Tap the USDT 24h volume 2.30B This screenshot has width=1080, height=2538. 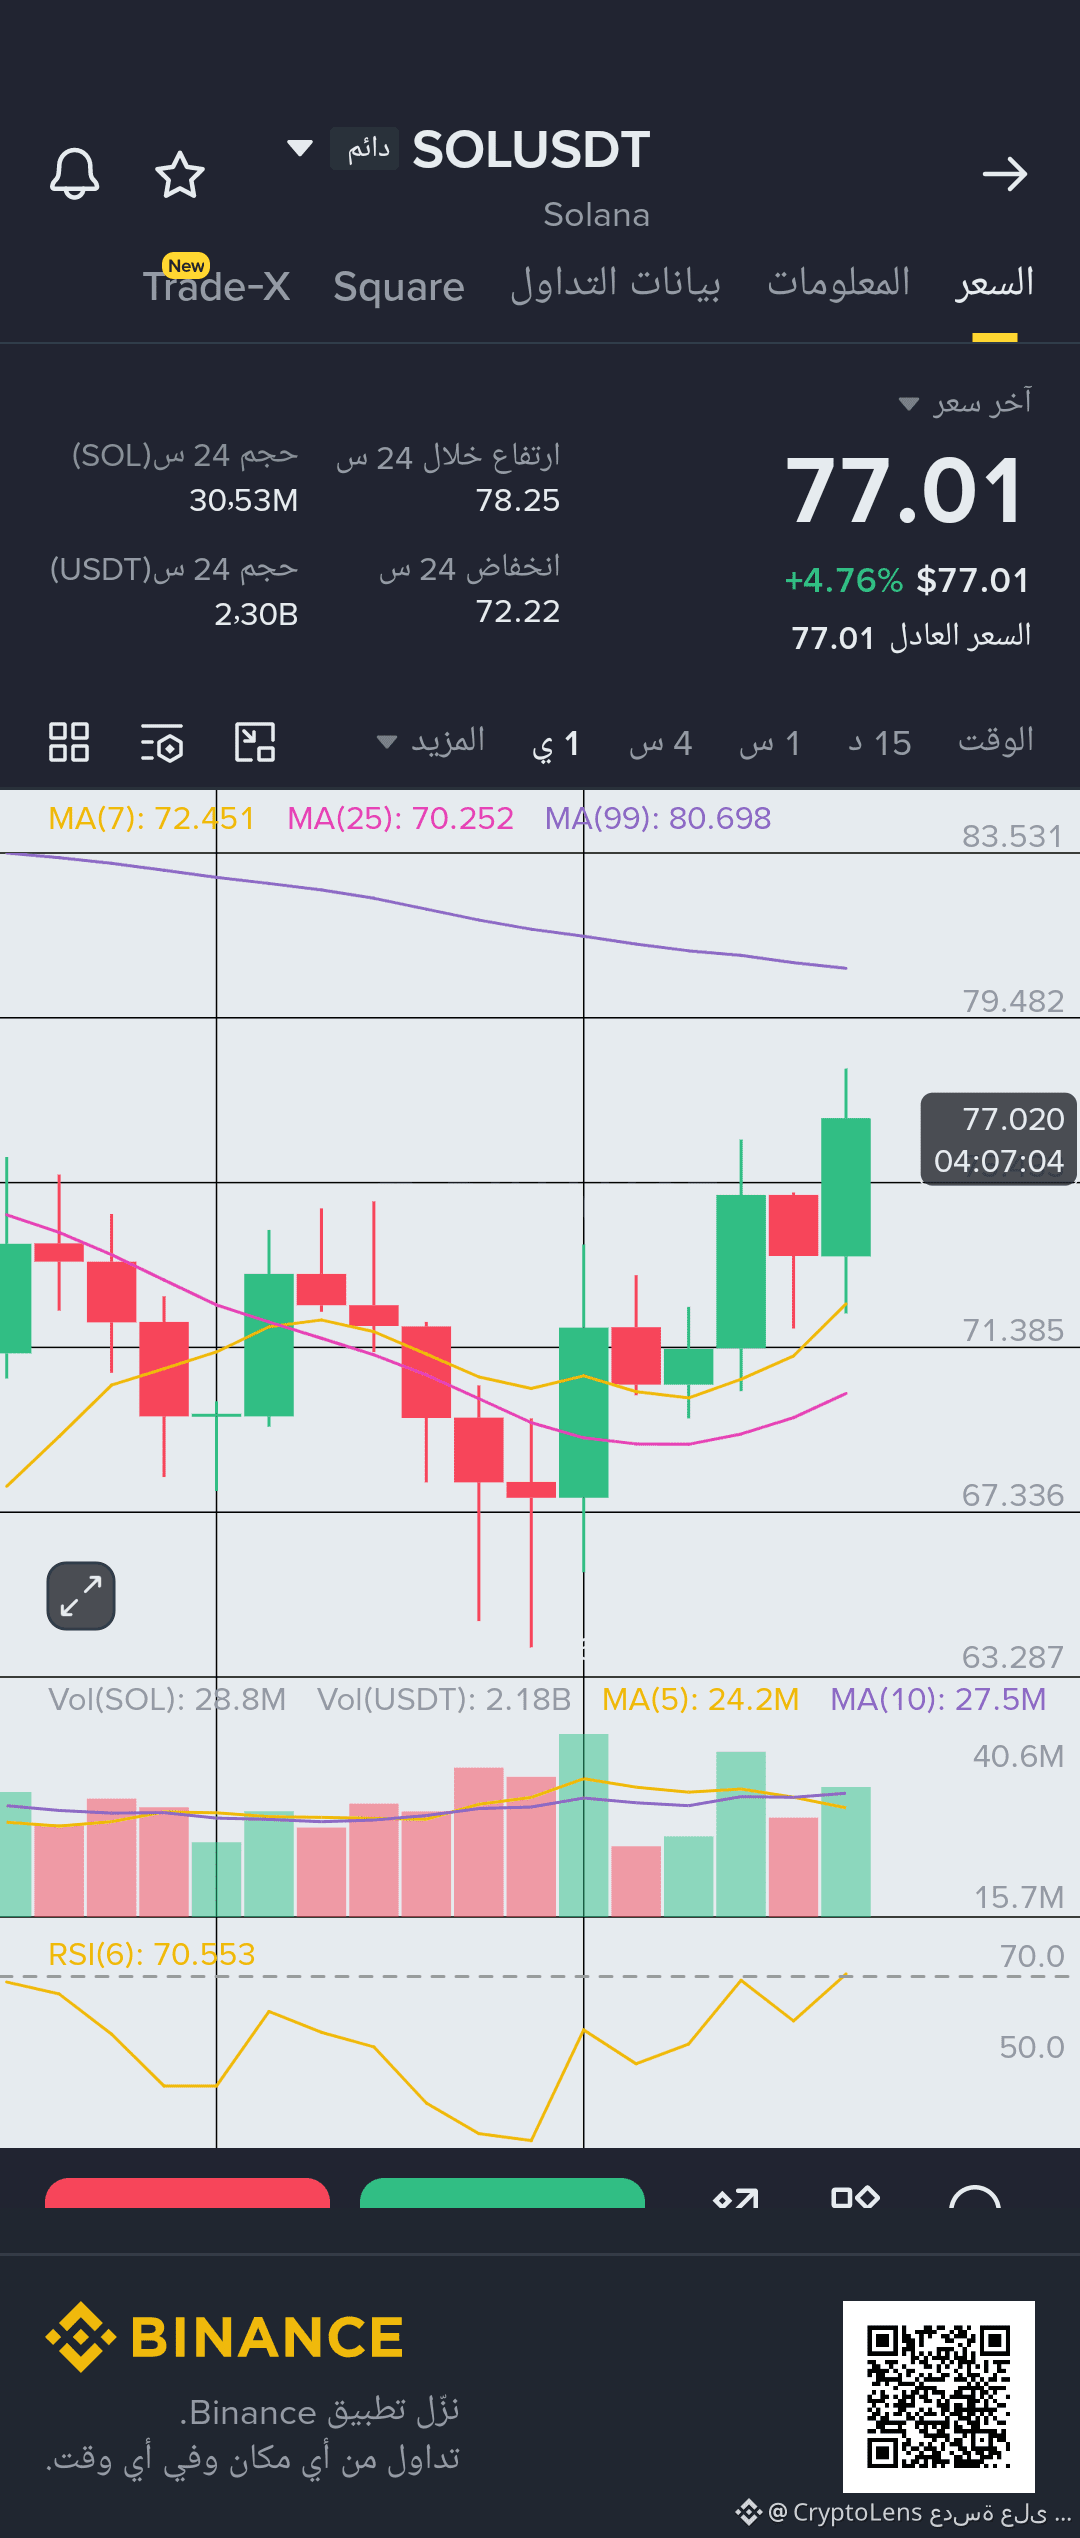click(x=256, y=614)
